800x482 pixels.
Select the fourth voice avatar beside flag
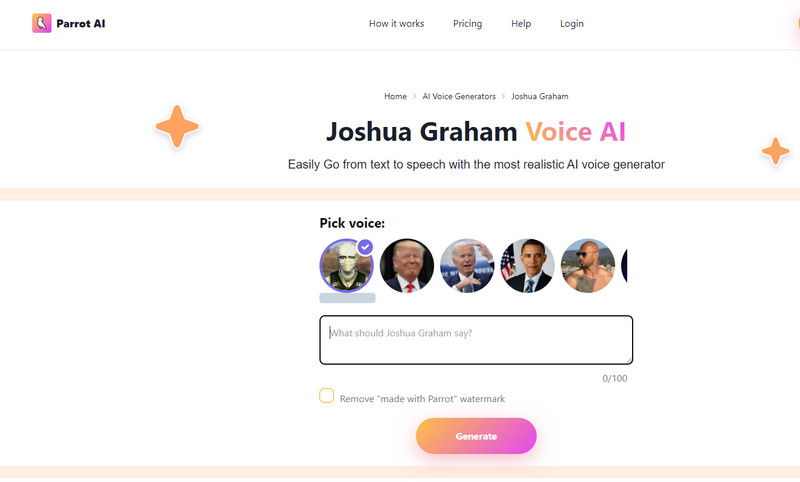pos(527,266)
